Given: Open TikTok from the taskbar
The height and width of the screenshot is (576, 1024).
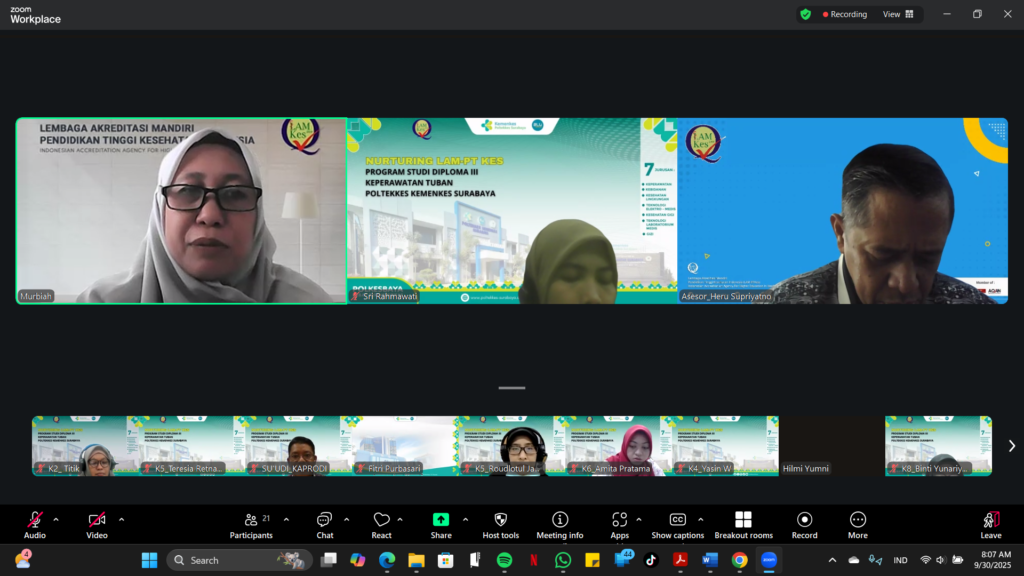Looking at the screenshot, I should point(651,560).
